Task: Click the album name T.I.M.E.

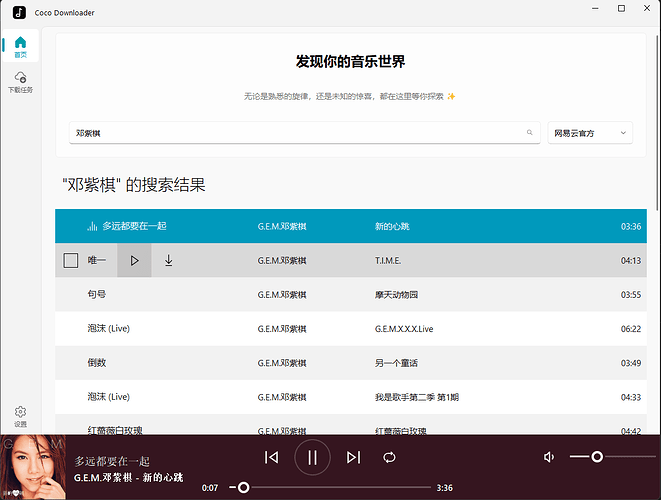Action: point(388,261)
